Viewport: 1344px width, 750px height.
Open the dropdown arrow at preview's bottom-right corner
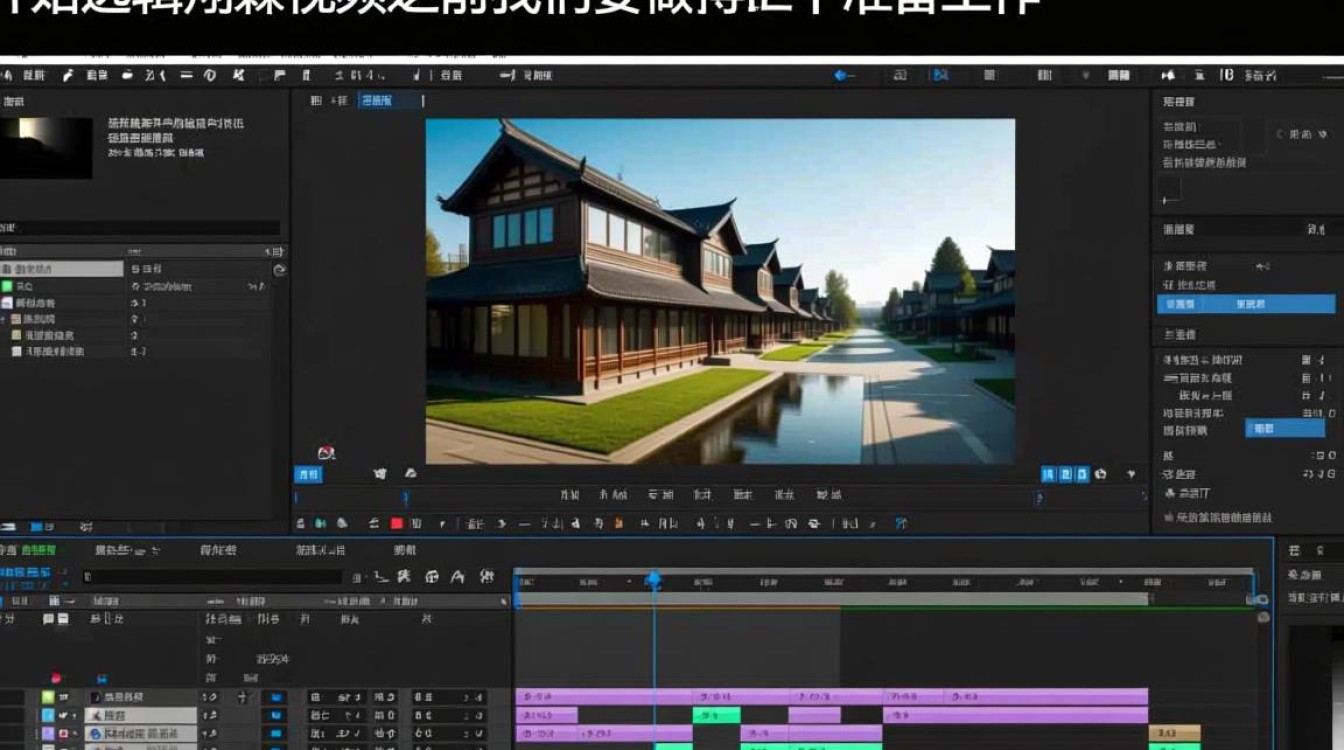click(1131, 475)
